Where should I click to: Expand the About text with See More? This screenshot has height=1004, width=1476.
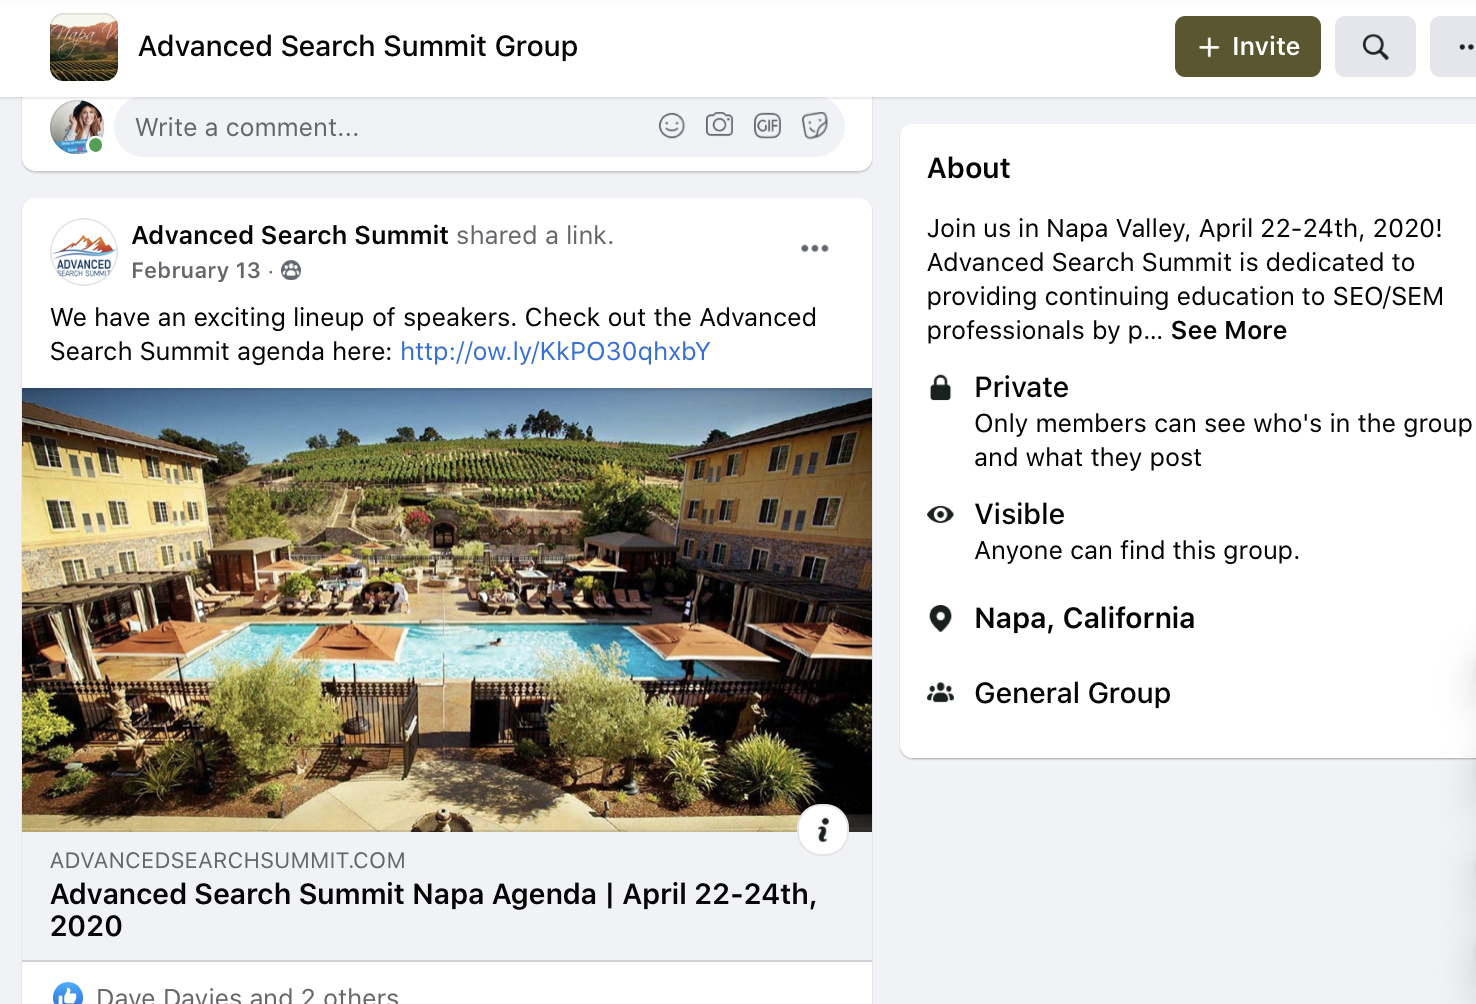click(1228, 331)
